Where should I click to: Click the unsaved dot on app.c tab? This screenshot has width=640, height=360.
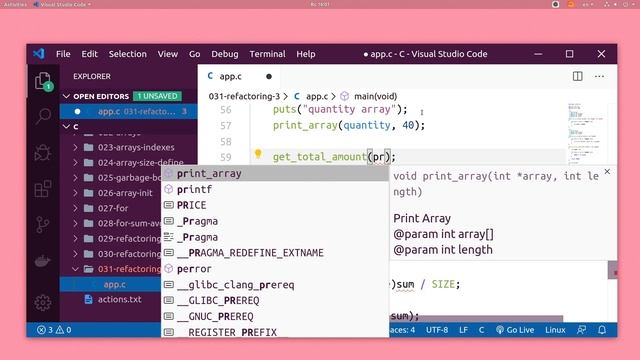tap(269, 76)
